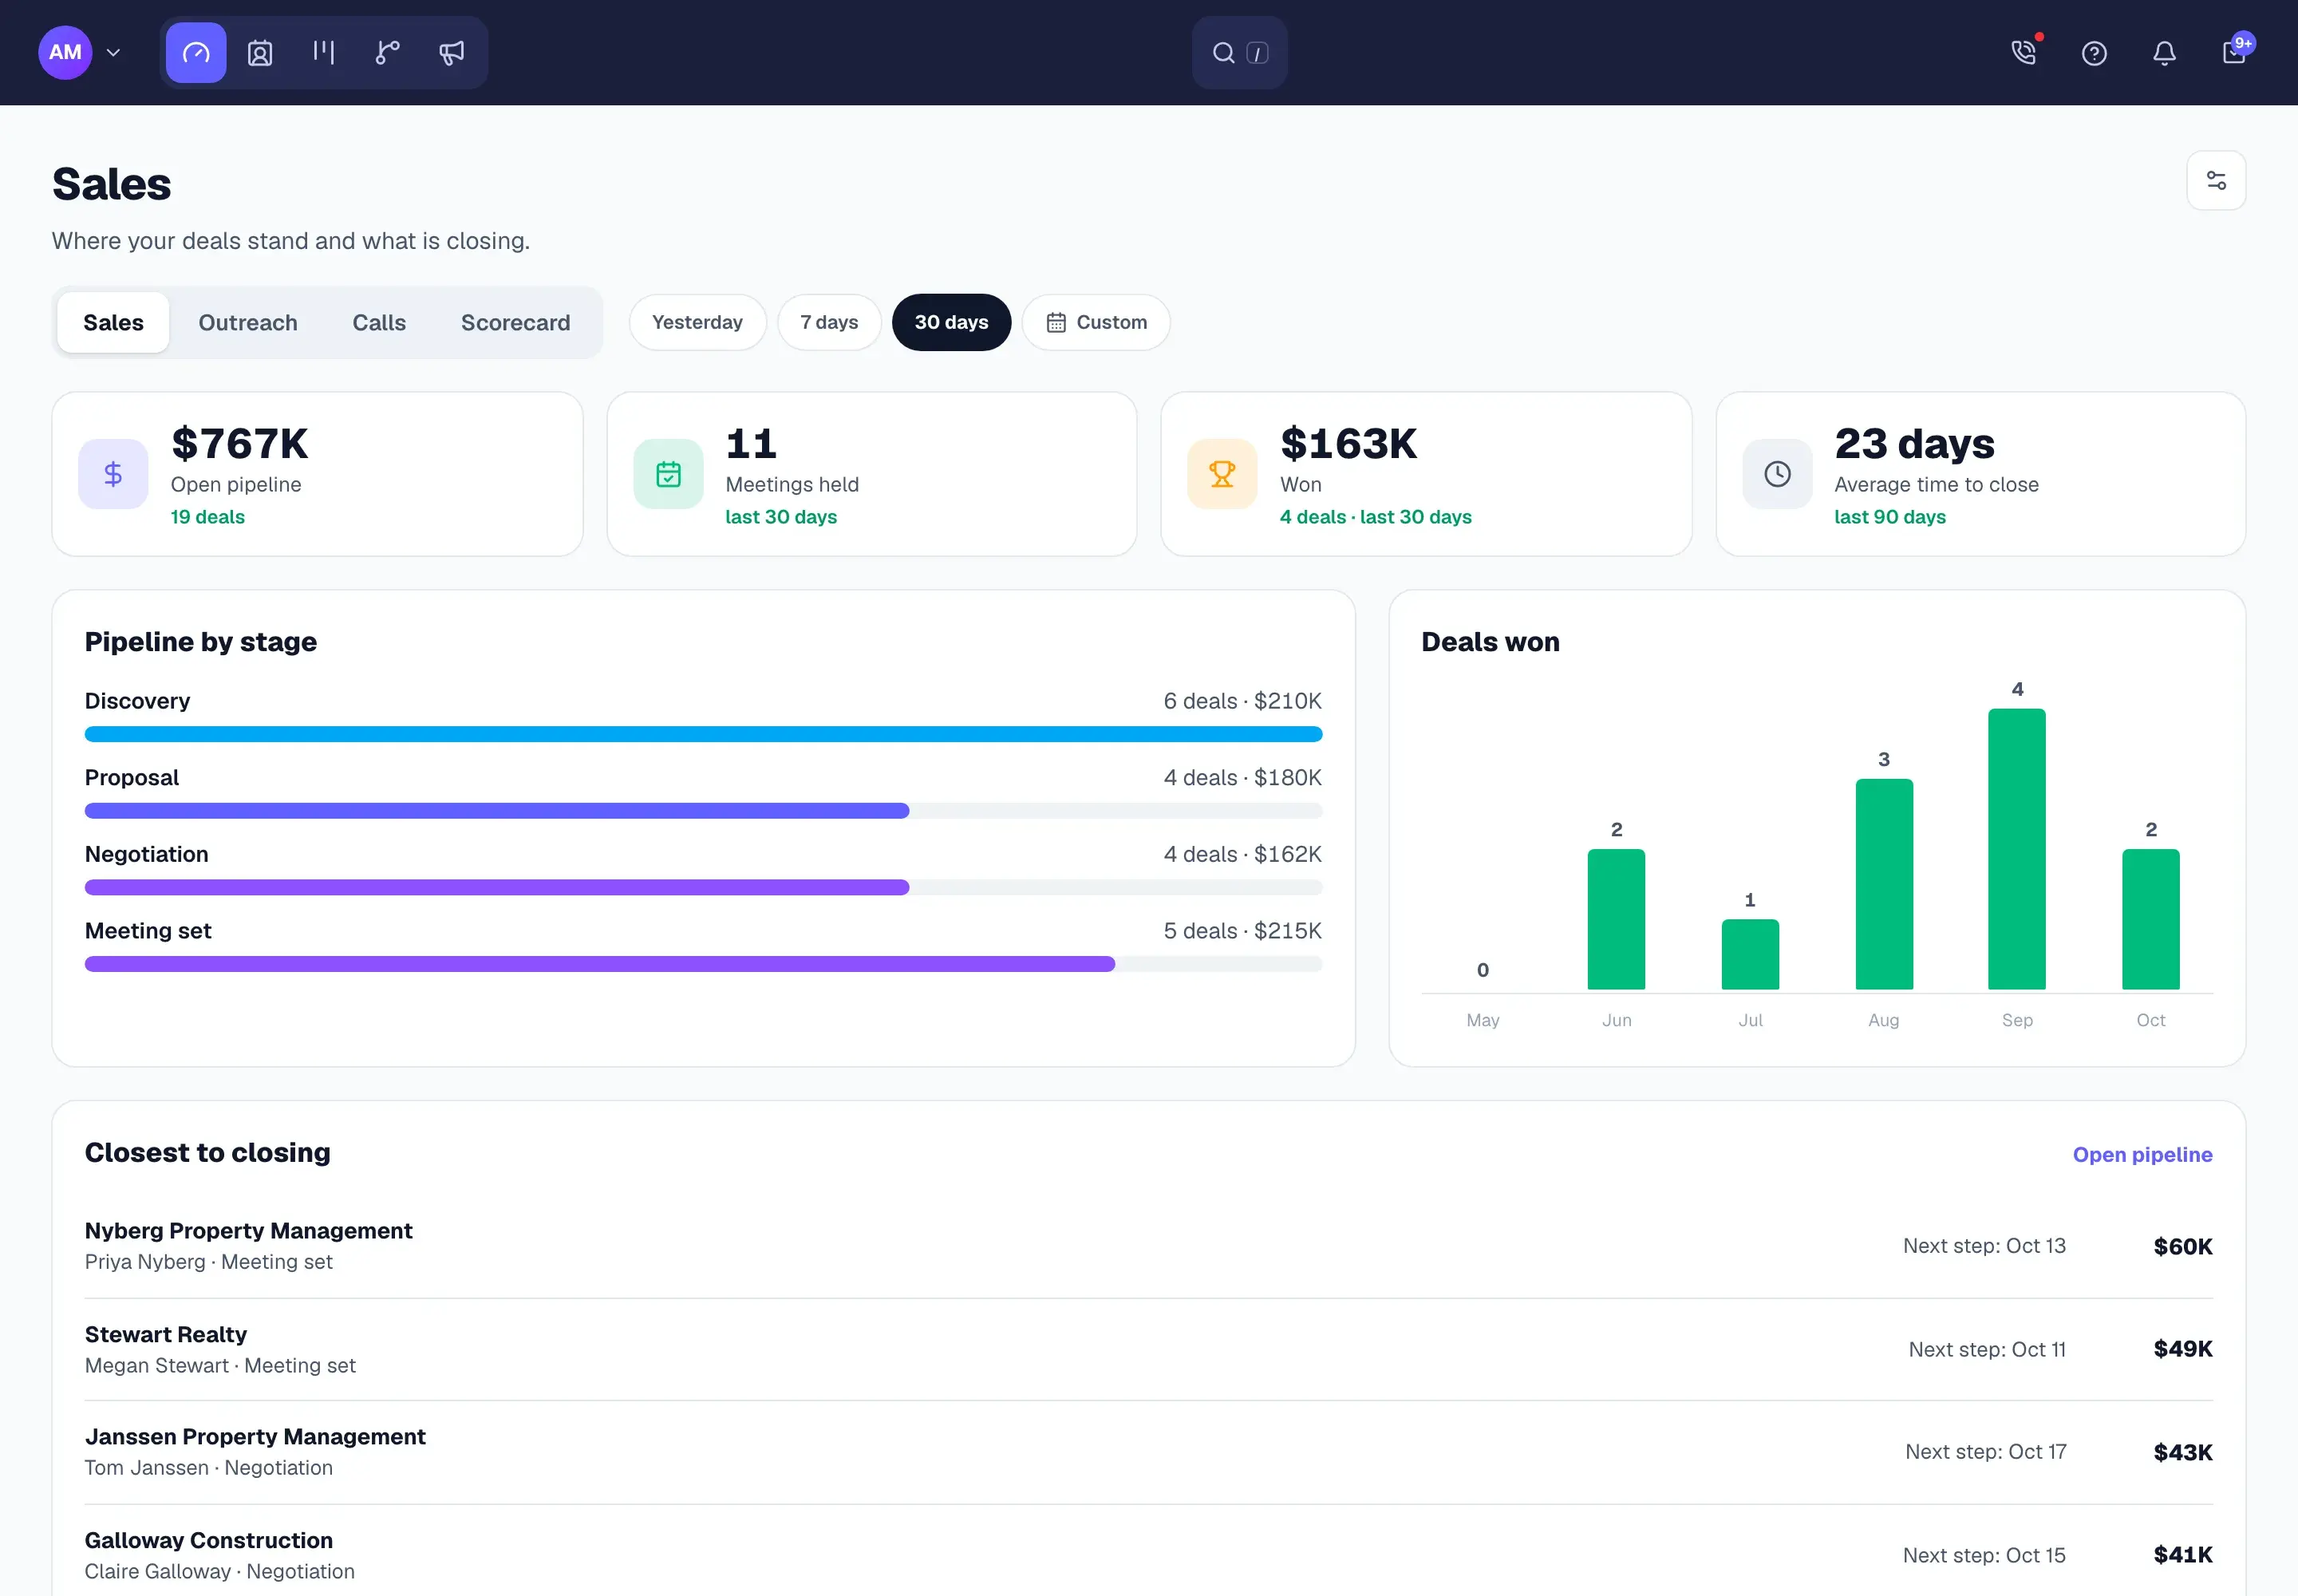Switch to the Sales tab
This screenshot has height=1596, width=2298.
coord(113,323)
